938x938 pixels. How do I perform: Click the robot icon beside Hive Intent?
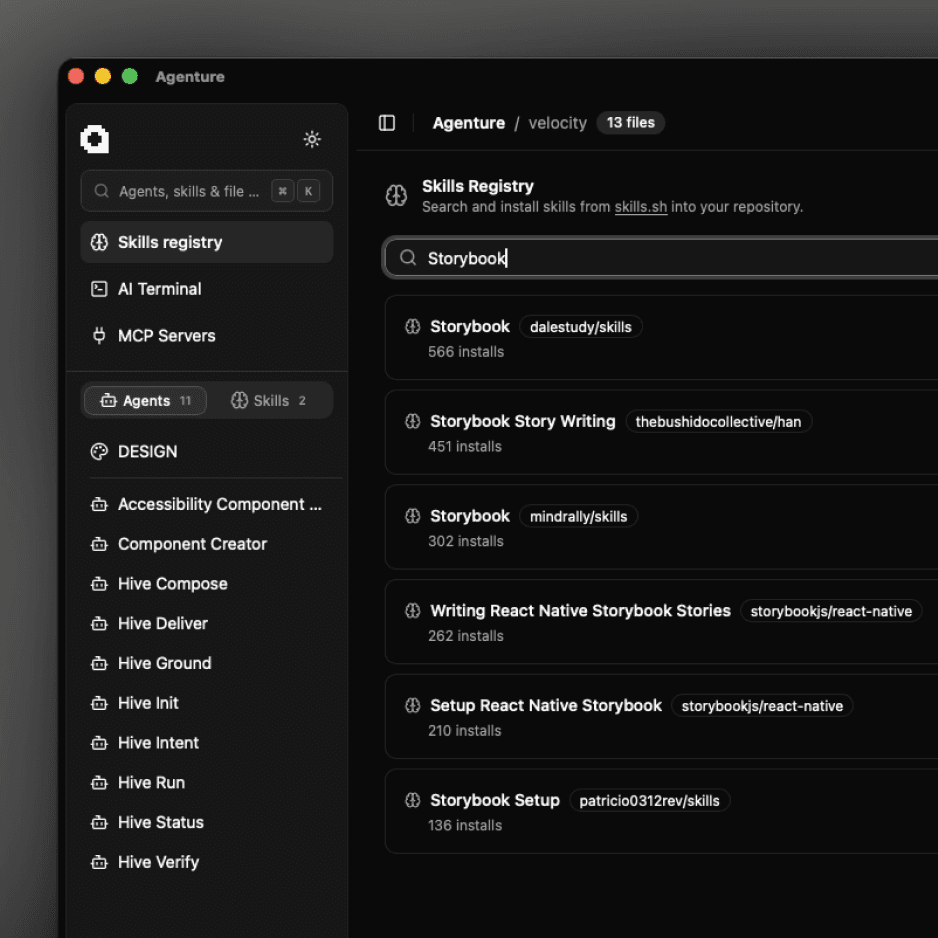click(99, 742)
